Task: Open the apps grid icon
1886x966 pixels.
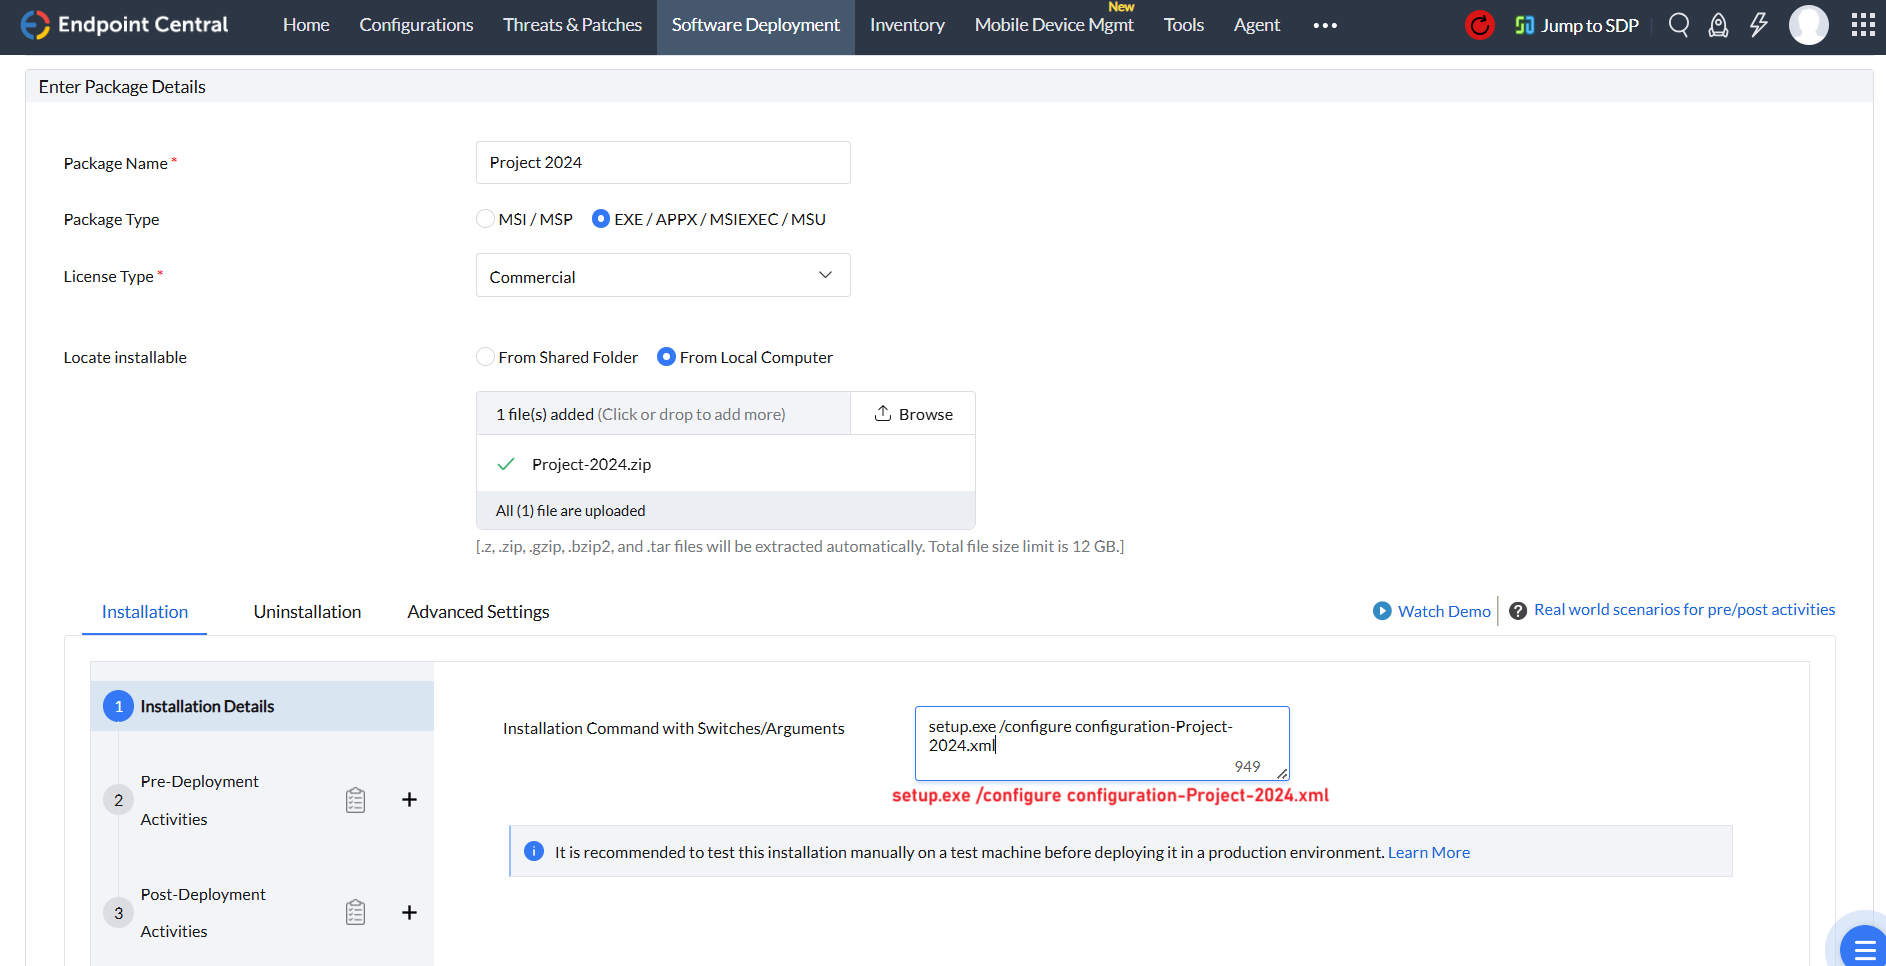Action: [x=1863, y=25]
